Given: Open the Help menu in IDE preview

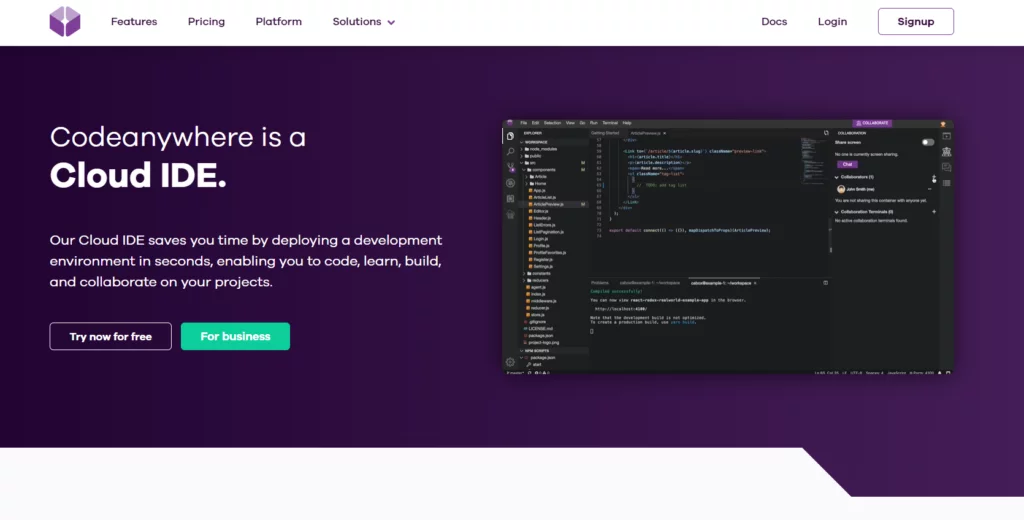Looking at the screenshot, I should tap(627, 123).
